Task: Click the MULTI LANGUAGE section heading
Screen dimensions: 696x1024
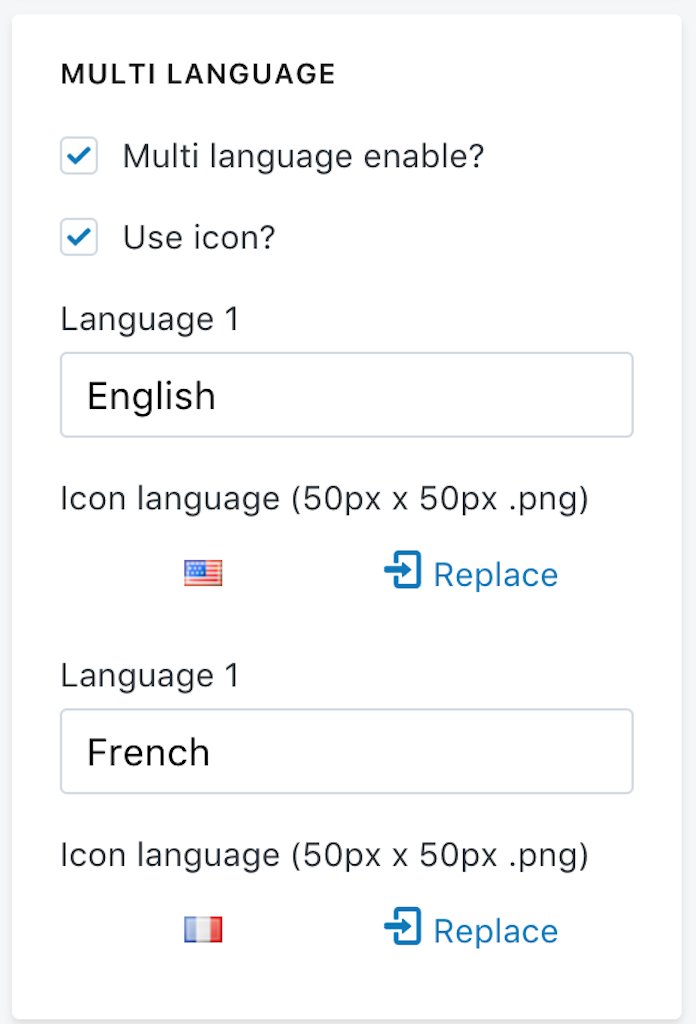Action: click(198, 74)
